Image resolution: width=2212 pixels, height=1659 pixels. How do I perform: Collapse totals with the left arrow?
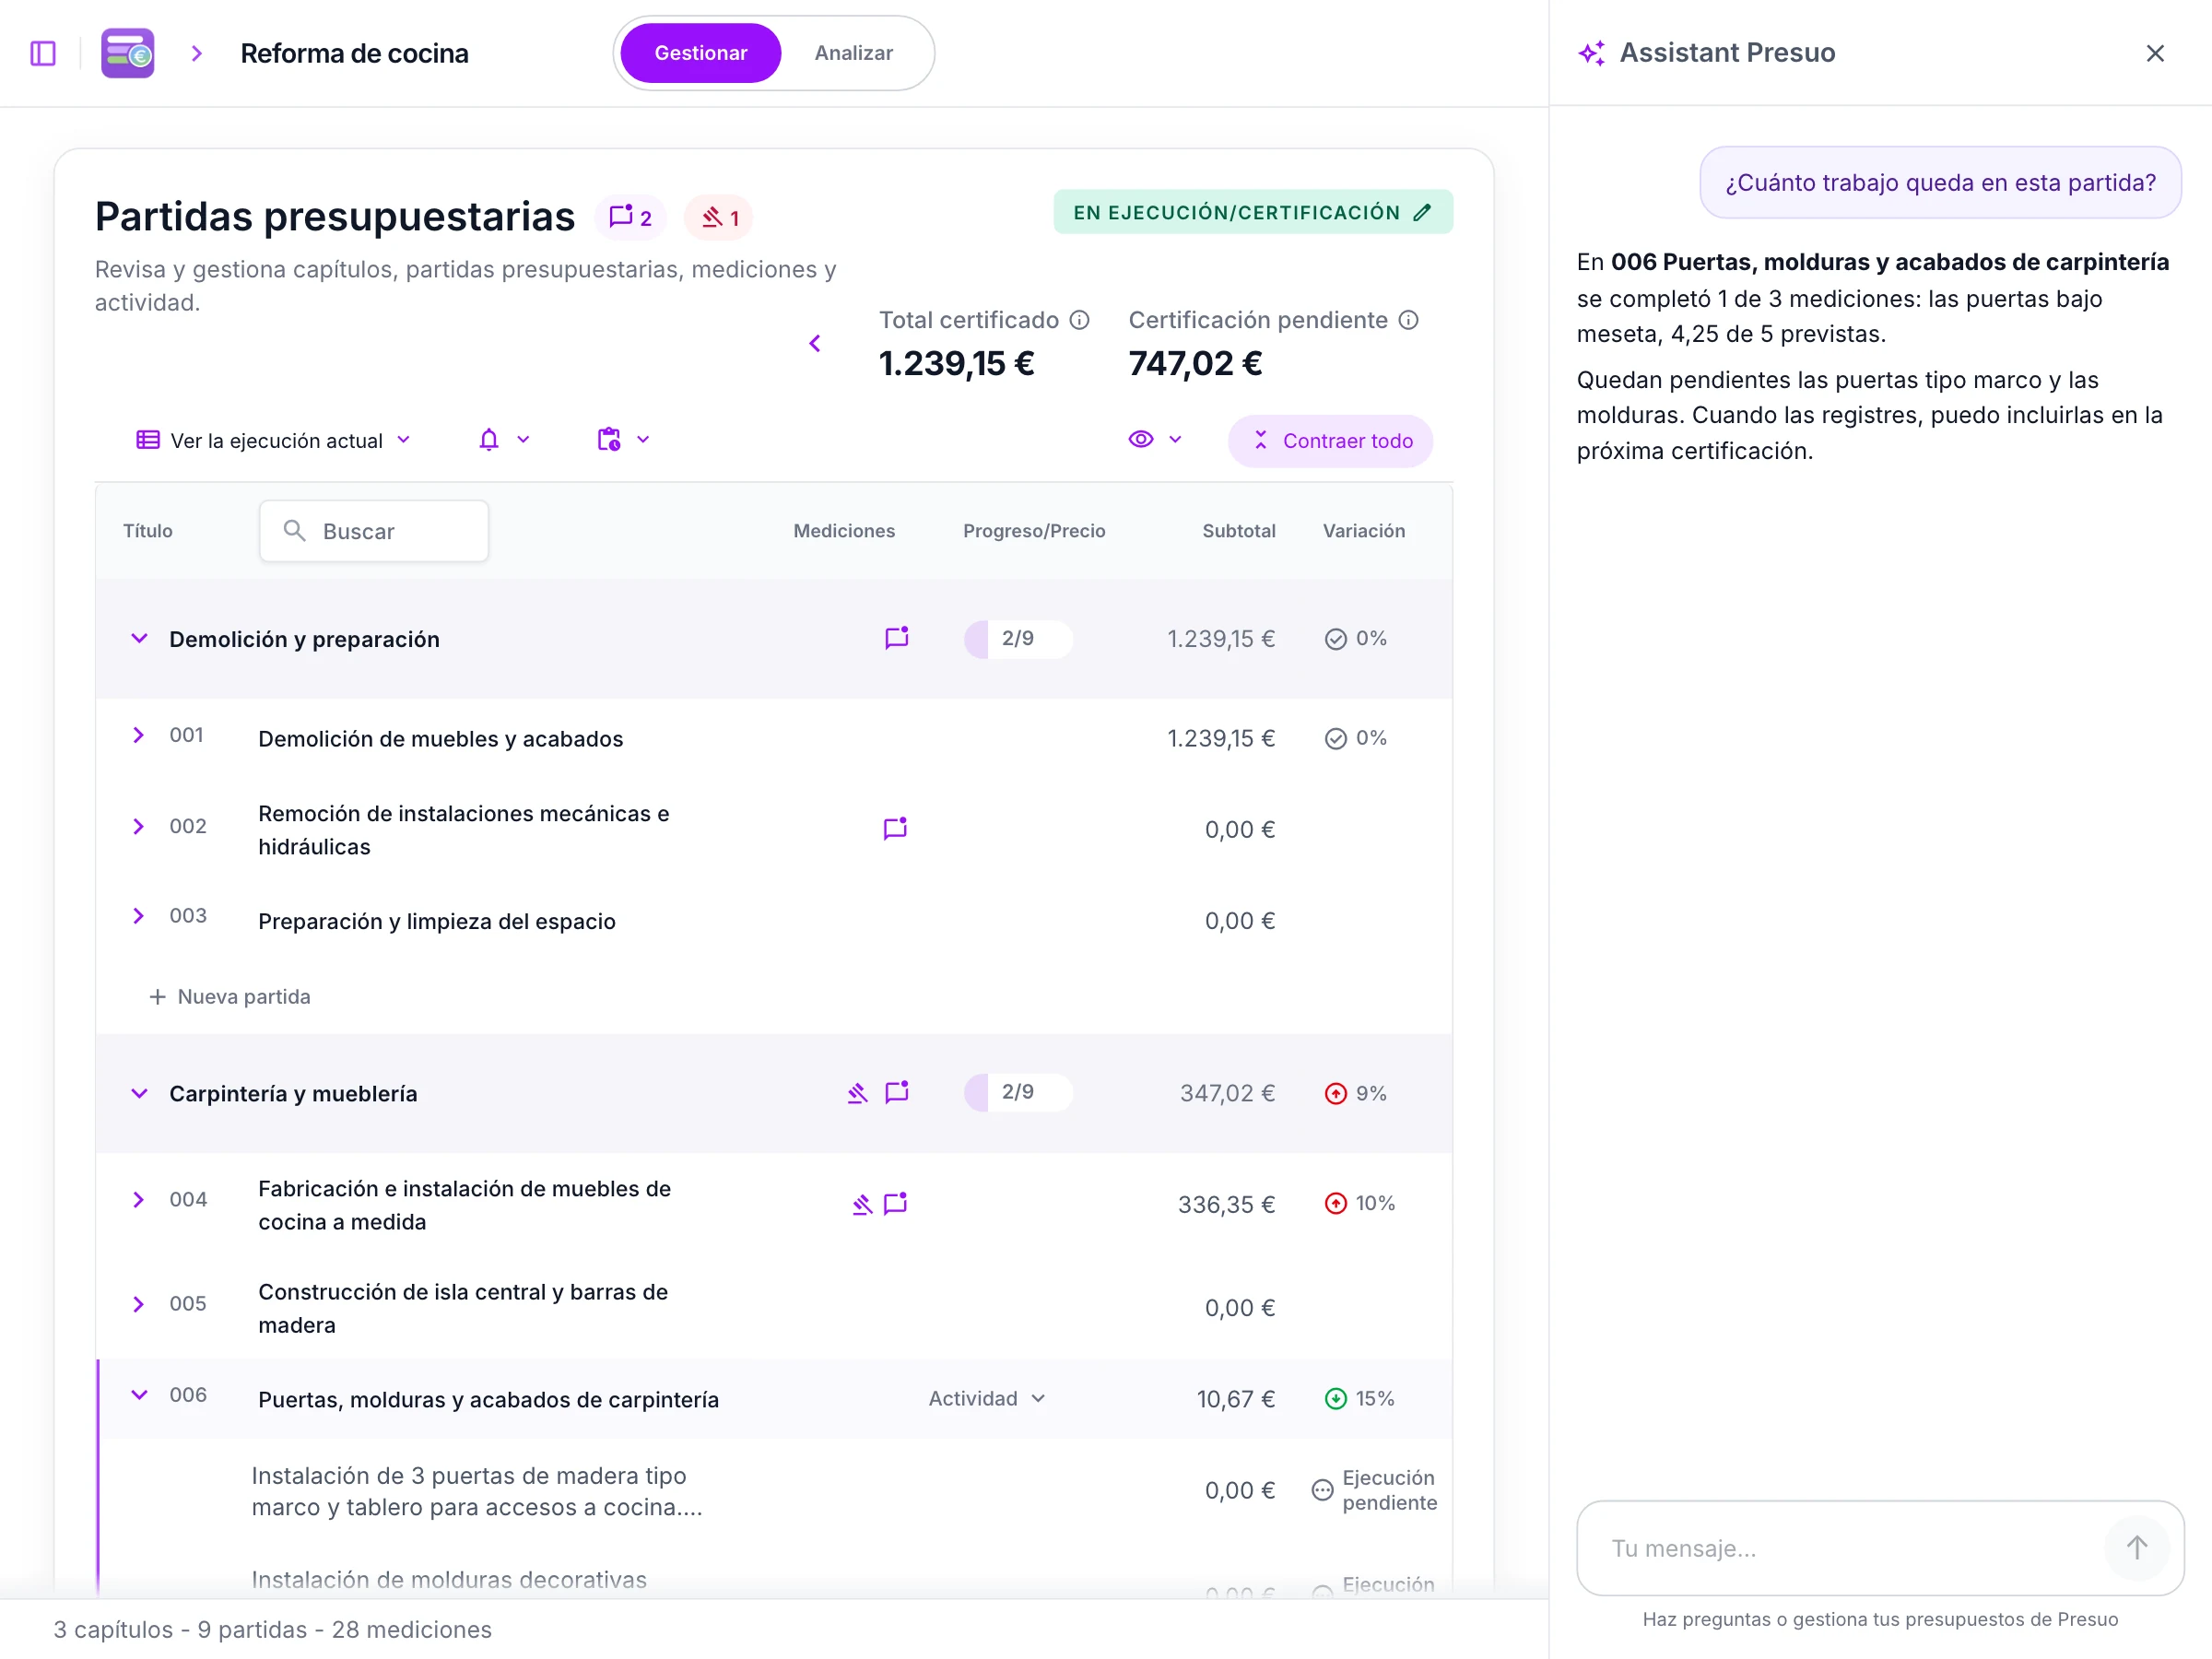(x=815, y=344)
